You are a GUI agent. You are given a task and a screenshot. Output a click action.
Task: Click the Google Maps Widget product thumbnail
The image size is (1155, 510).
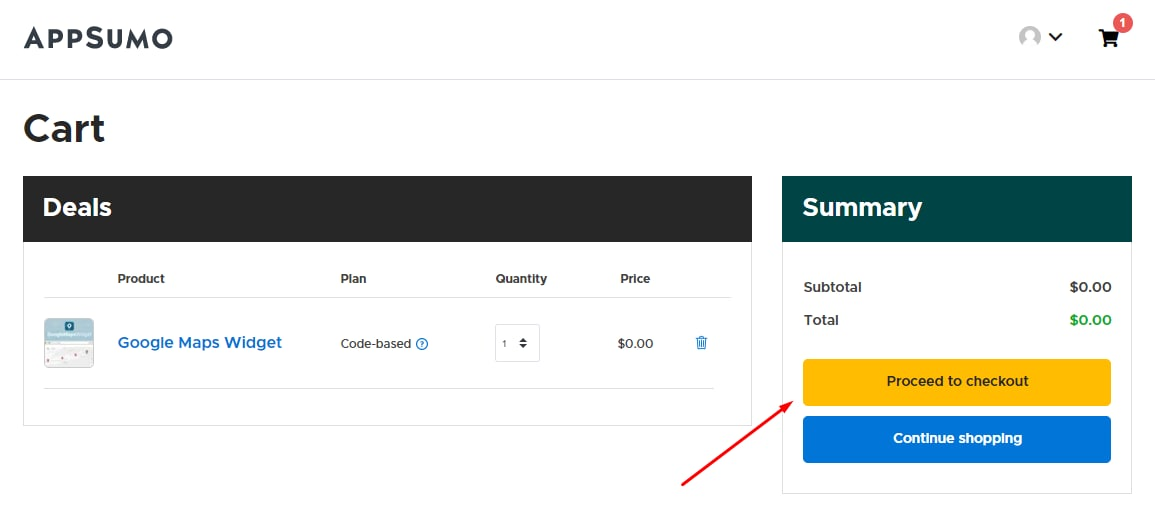click(69, 343)
